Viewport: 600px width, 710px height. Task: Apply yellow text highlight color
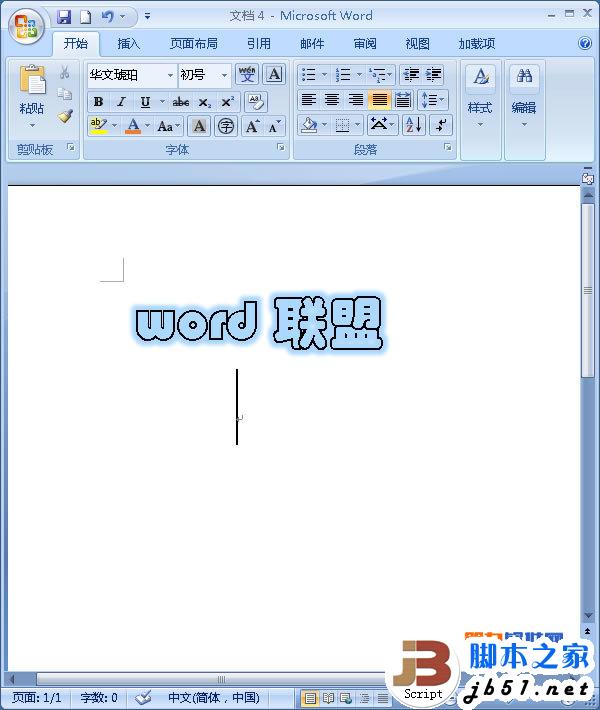(x=99, y=126)
